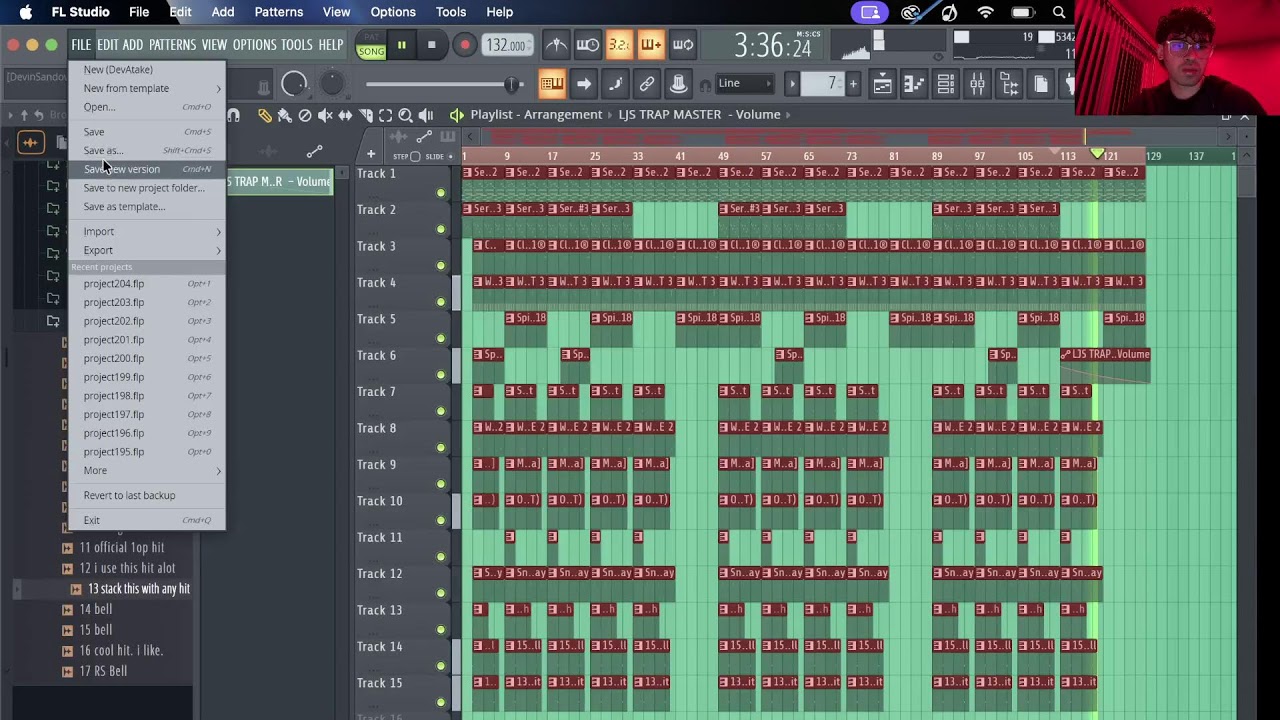
Task: Select the Mute tool in playlist
Action: 325,116
